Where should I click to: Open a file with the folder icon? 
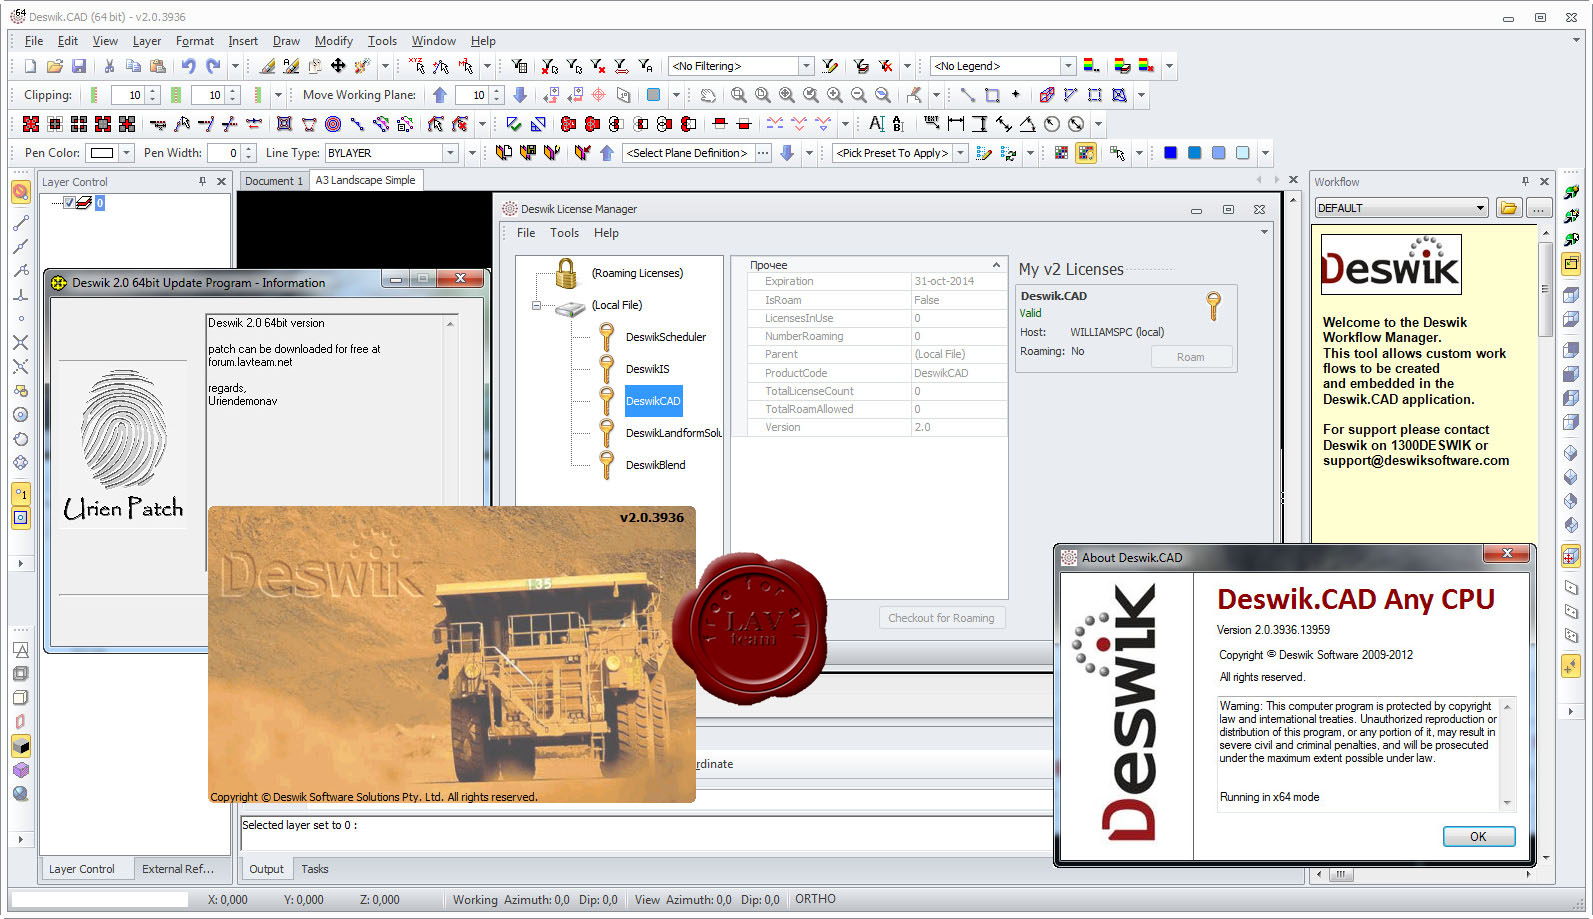(55, 66)
